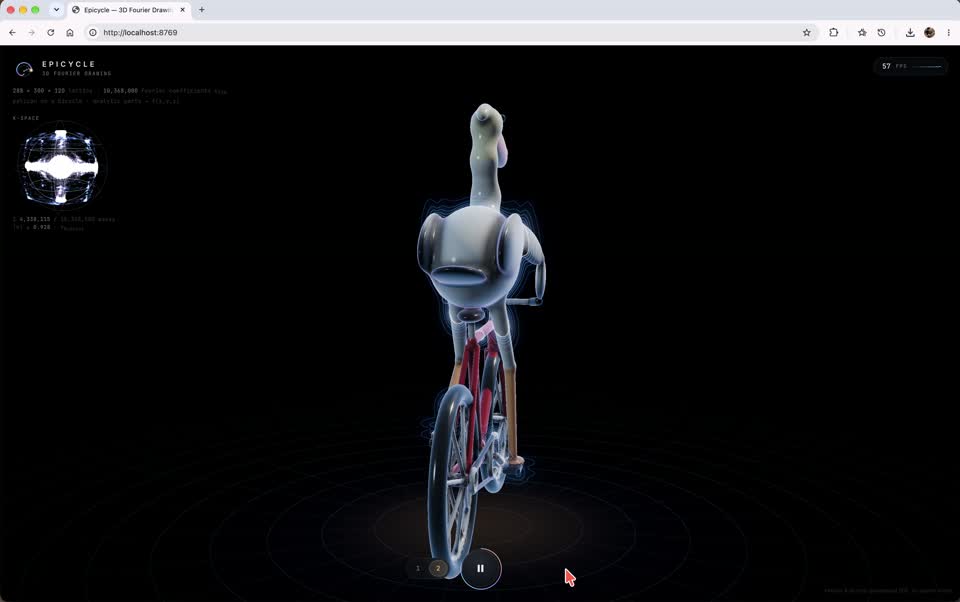Reload the Epicycle page
Viewport: 960px width, 602px height.
coord(51,32)
